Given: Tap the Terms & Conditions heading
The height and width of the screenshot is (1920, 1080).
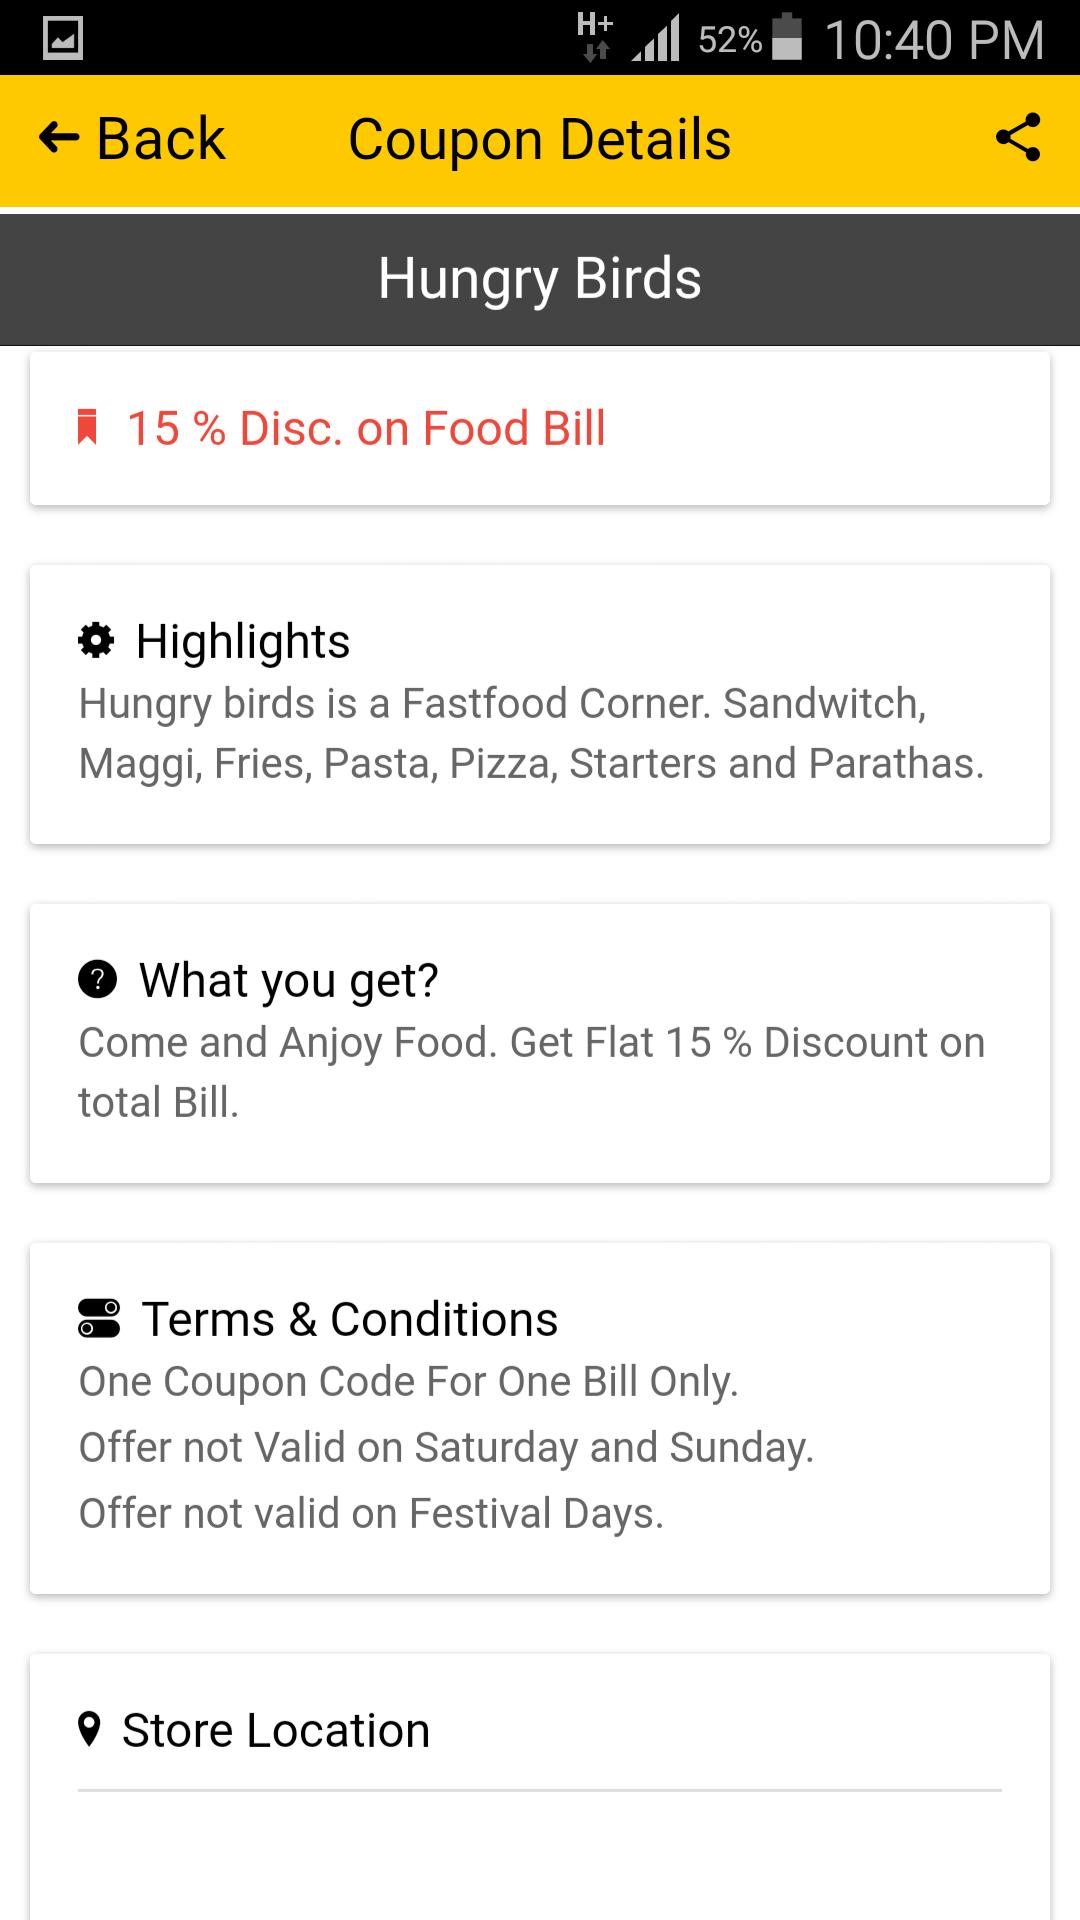Looking at the screenshot, I should [x=349, y=1319].
